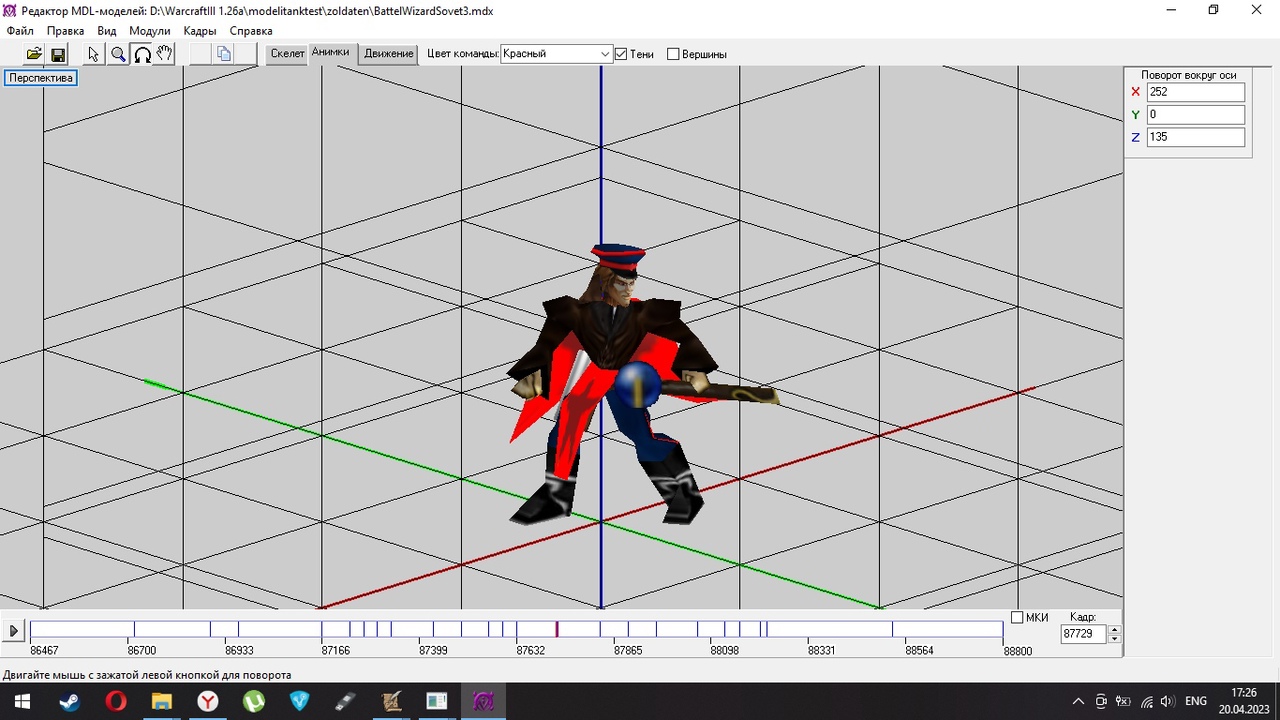The image size is (1280, 720).
Task: Click the Кадр frame number field
Action: tap(1084, 634)
